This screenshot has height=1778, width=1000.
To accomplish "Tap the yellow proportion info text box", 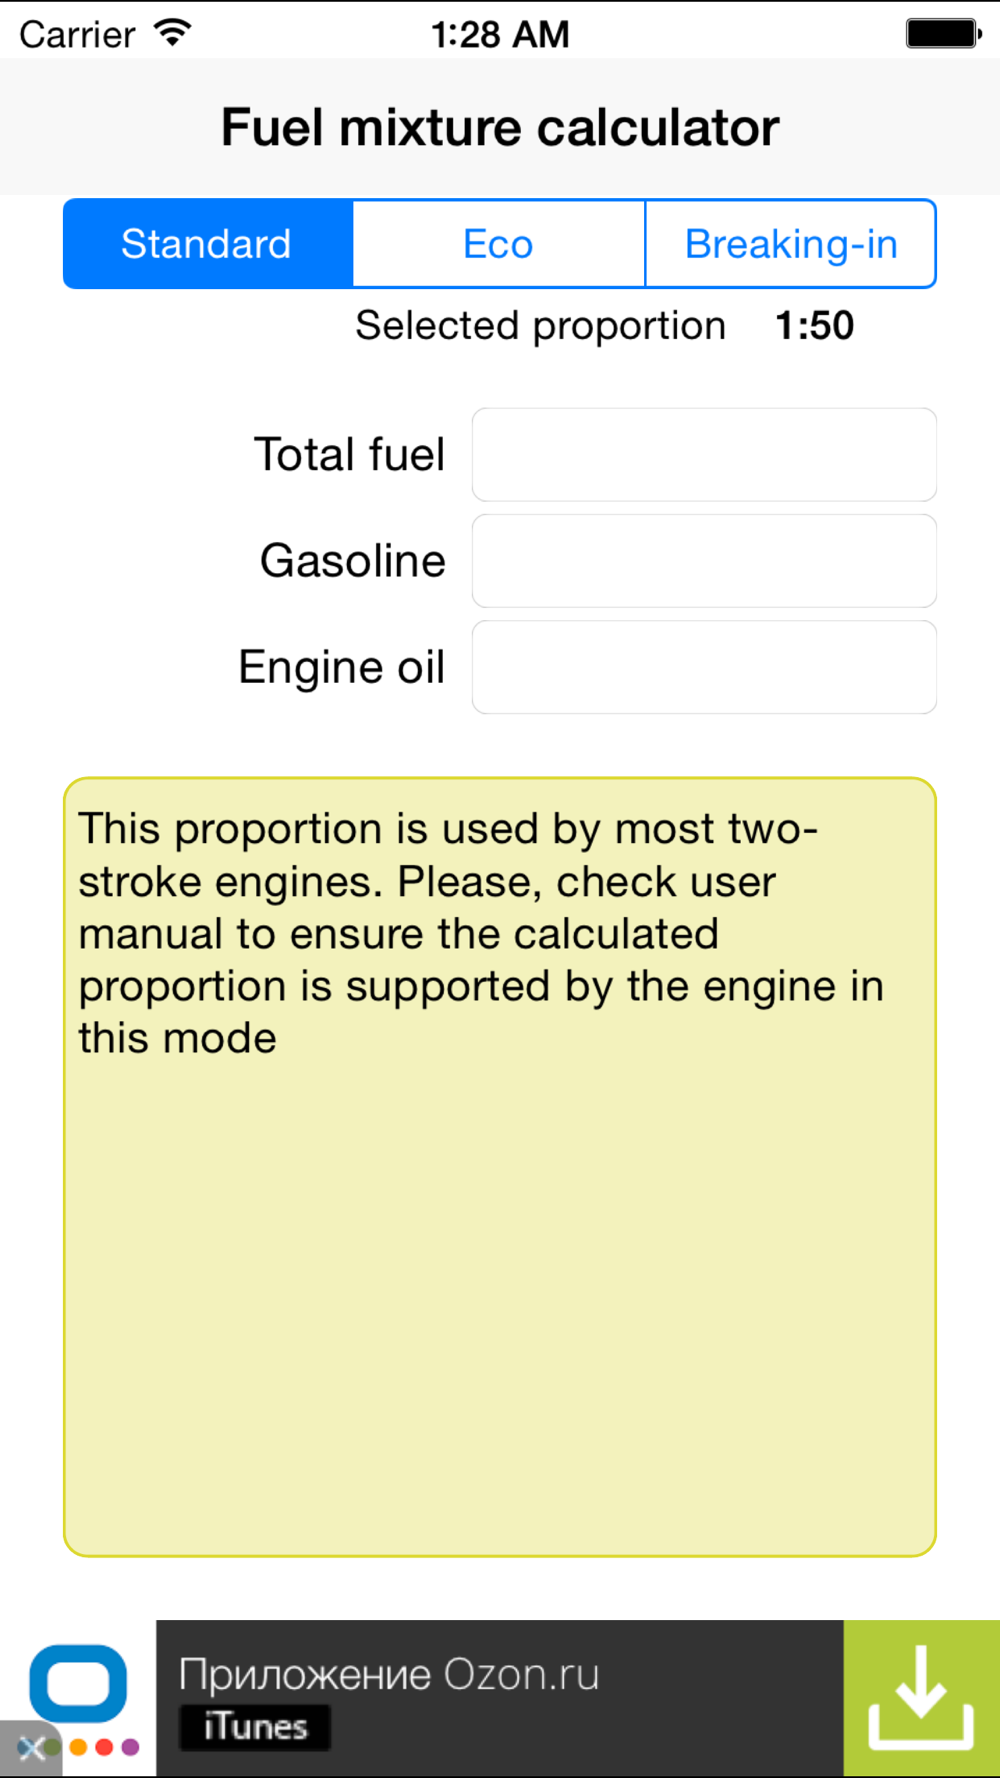I will click(500, 1167).
